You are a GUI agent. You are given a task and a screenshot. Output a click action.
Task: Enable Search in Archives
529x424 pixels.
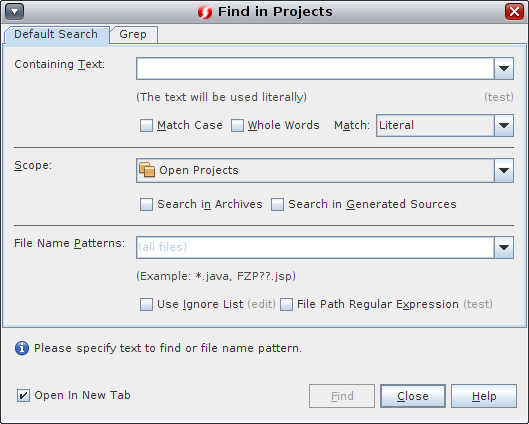click(x=146, y=204)
